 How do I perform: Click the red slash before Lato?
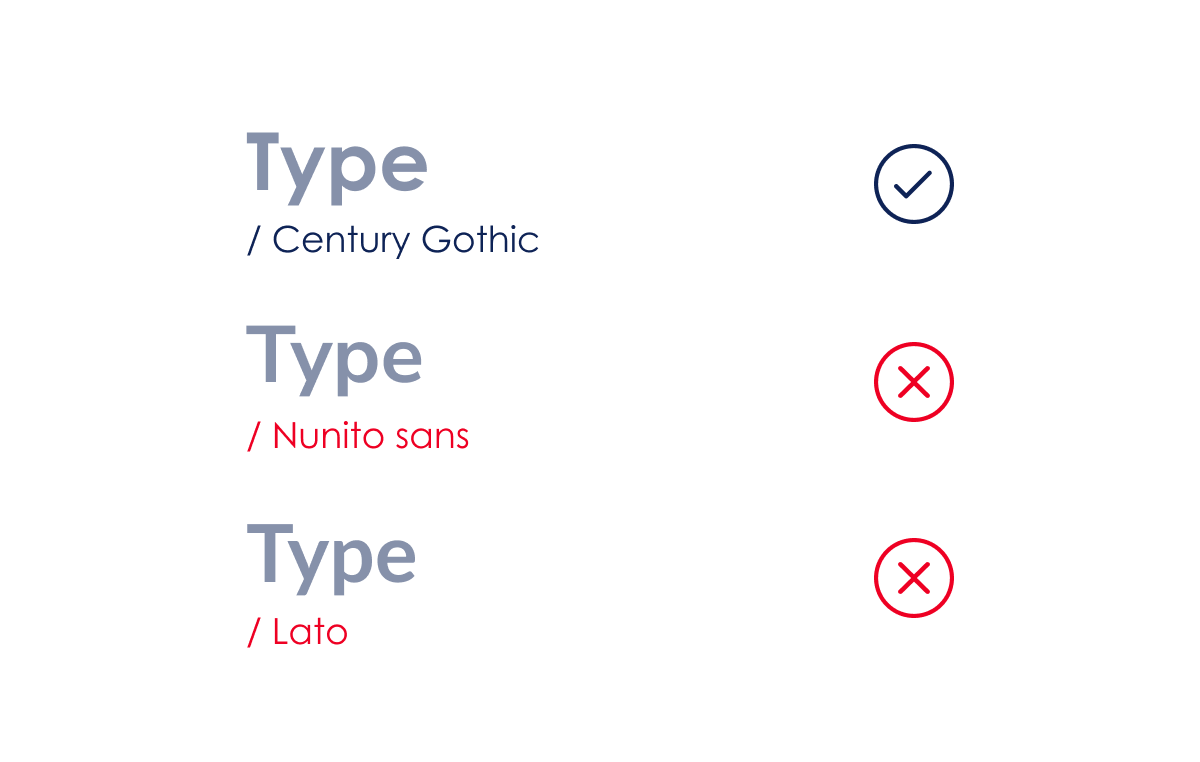[x=254, y=632]
